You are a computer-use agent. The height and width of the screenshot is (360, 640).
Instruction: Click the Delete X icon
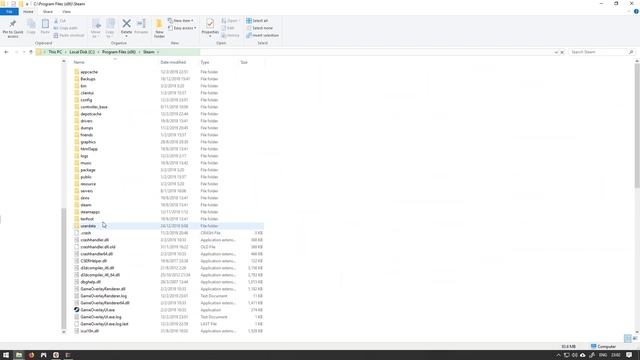click(x=127, y=24)
